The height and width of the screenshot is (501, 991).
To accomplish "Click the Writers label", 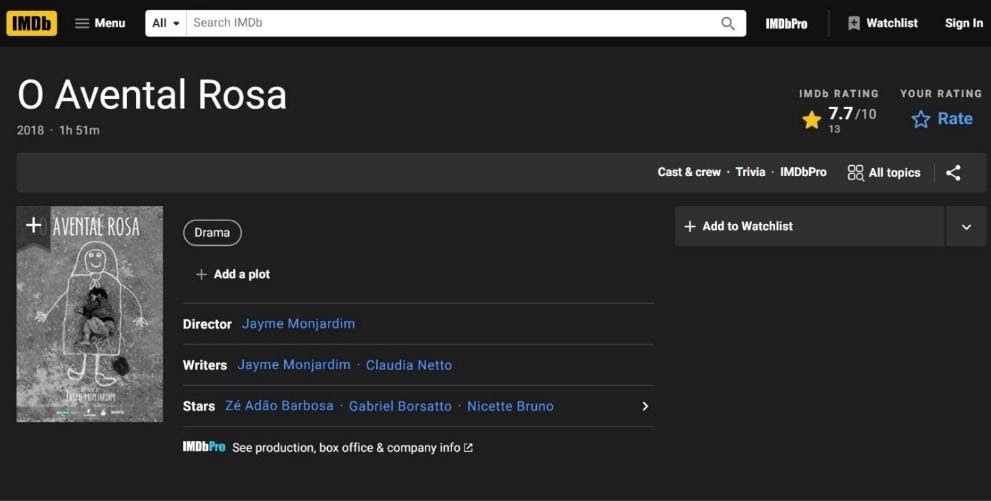I will 205,365.
